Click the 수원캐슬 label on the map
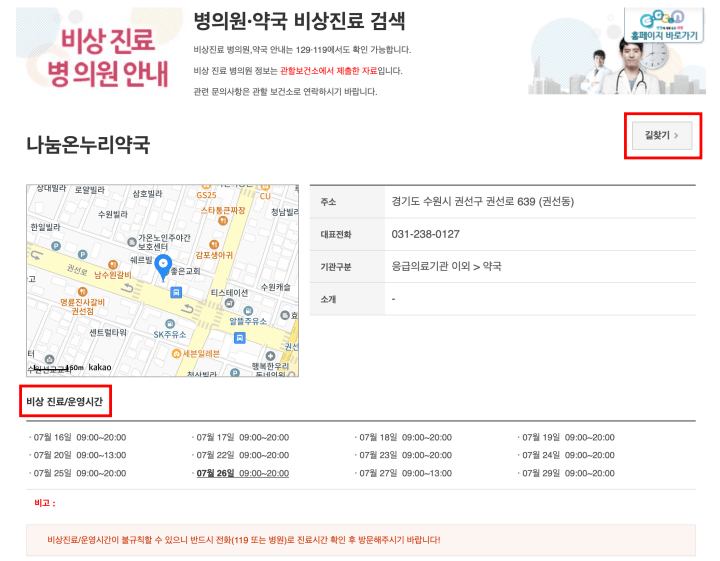 point(276,287)
